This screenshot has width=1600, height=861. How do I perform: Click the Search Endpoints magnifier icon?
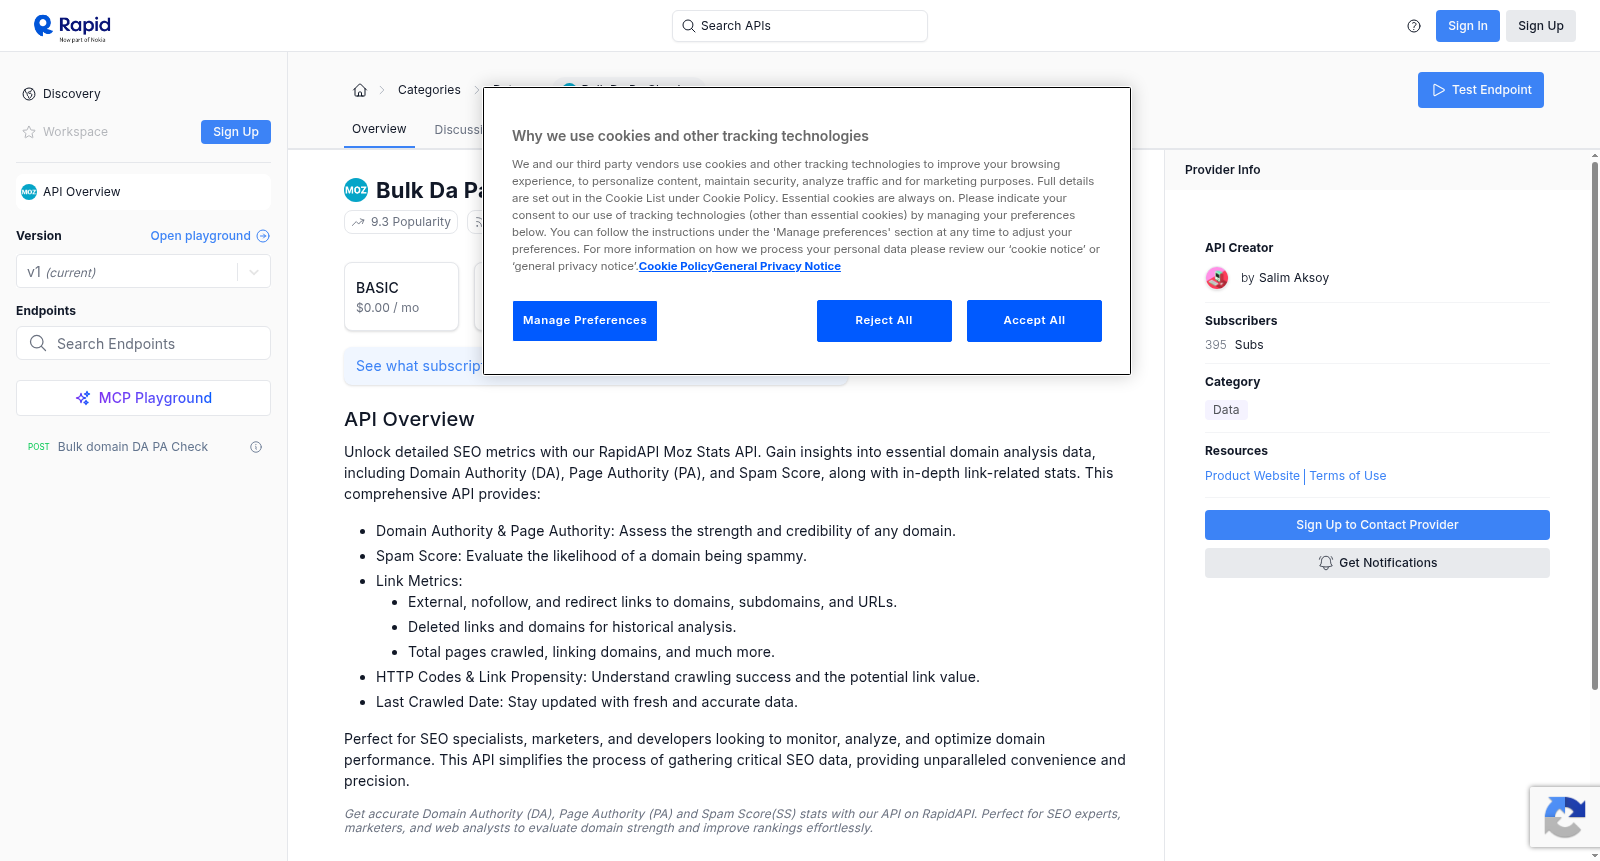tap(38, 343)
